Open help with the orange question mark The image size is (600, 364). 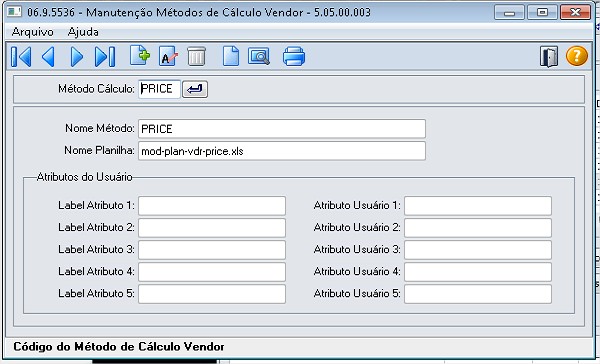(577, 56)
